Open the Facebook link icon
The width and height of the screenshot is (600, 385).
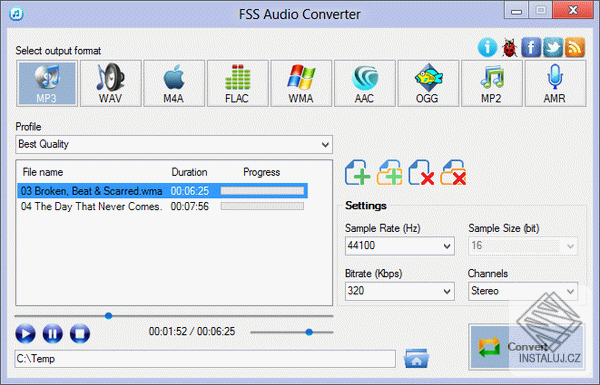pos(531,47)
